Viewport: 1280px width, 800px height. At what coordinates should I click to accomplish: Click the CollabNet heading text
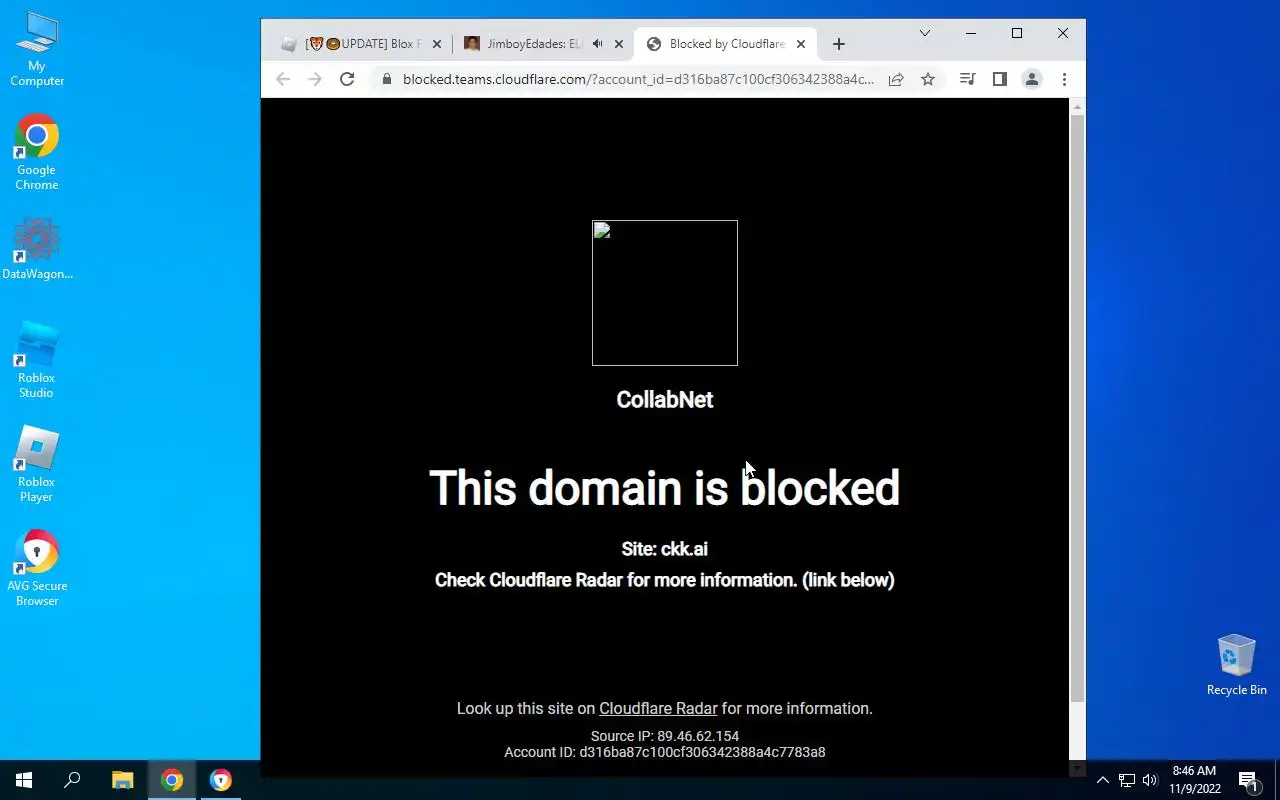click(665, 400)
